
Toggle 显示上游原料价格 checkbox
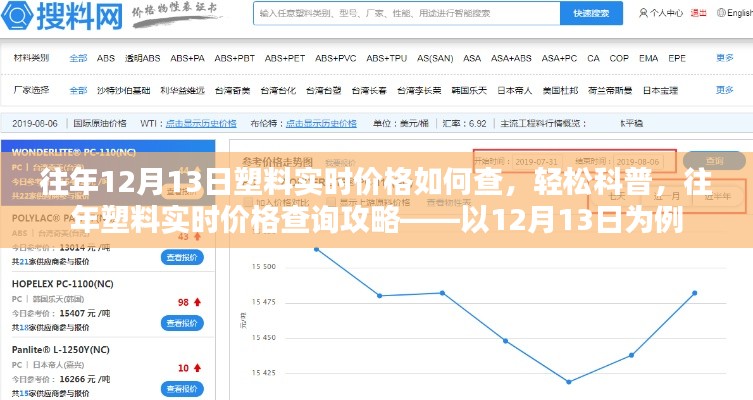tap(332, 202)
